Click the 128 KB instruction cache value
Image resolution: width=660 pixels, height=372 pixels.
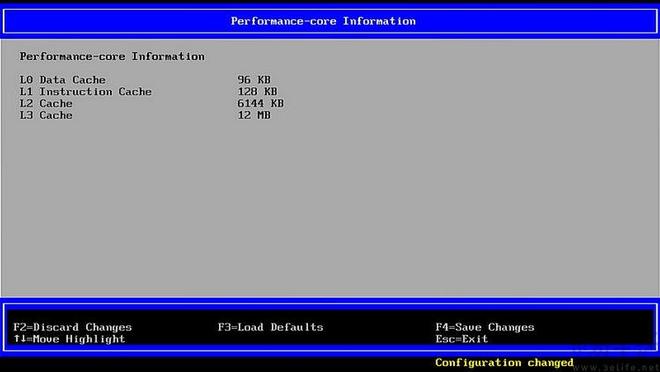257,92
